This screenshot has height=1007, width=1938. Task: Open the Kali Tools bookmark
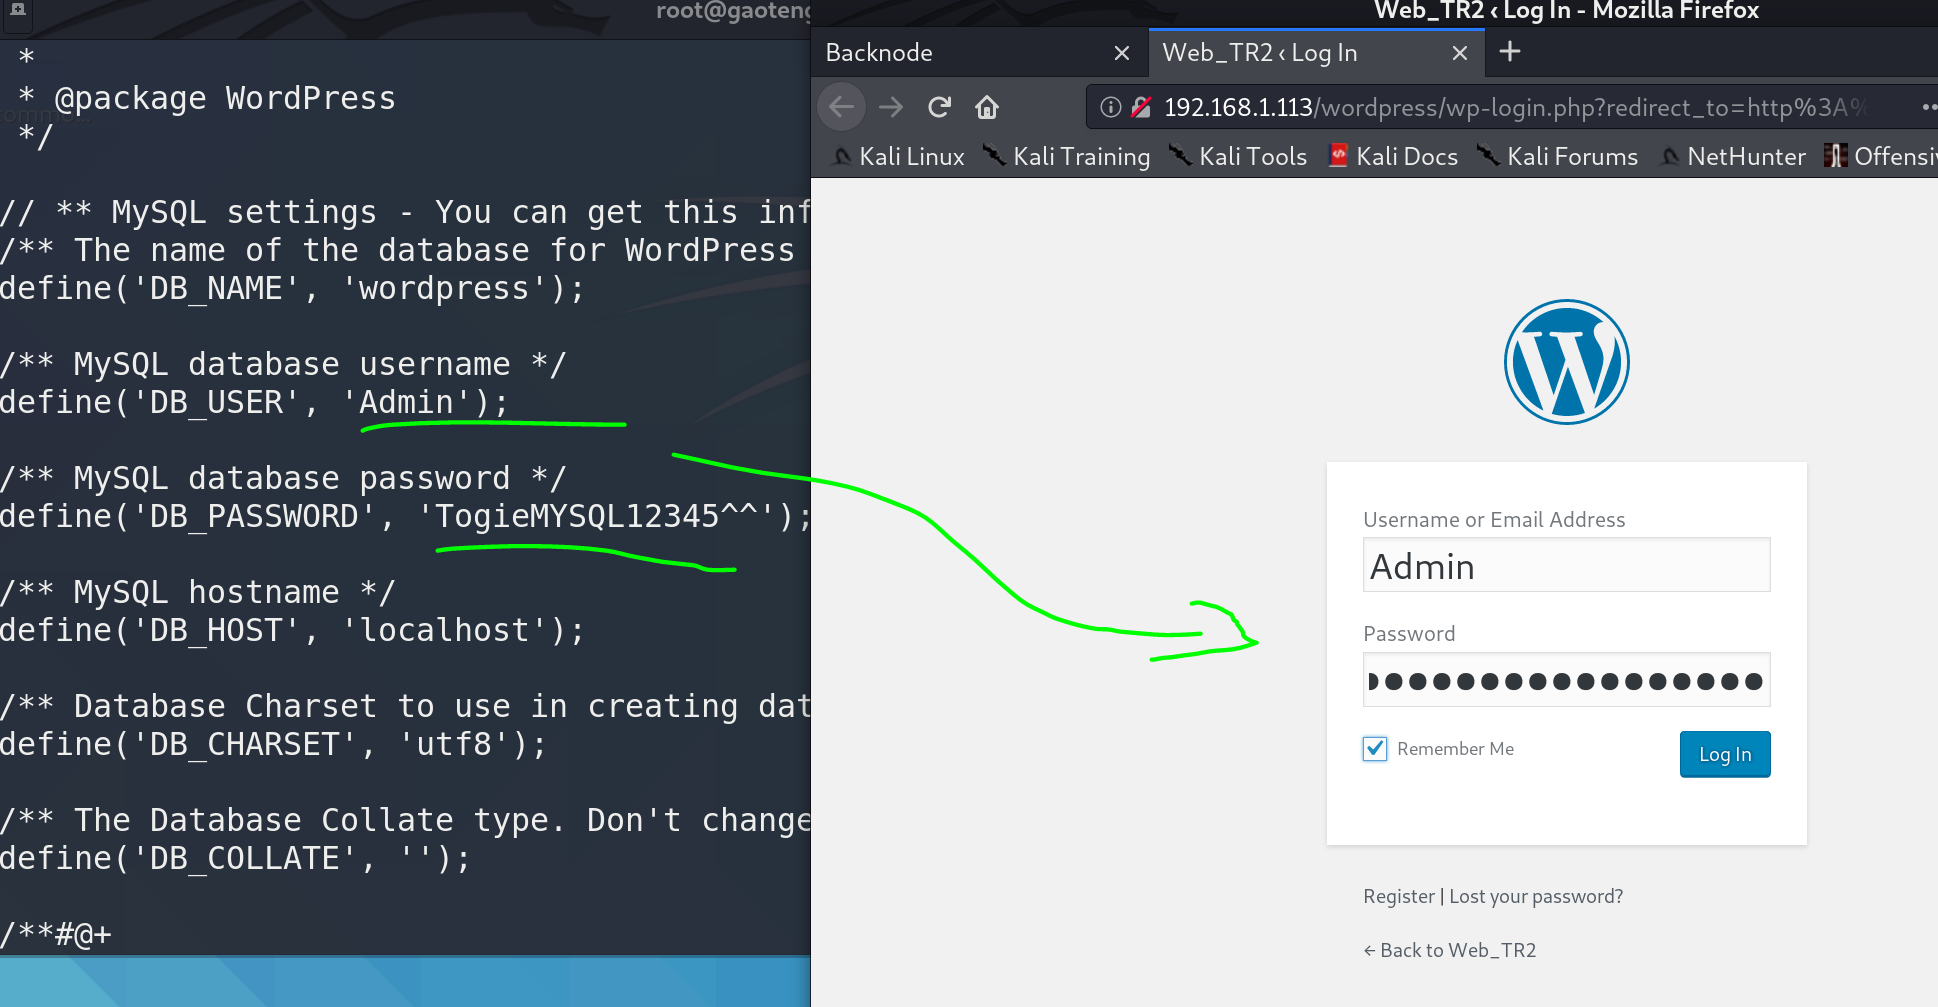pyautogui.click(x=1239, y=157)
